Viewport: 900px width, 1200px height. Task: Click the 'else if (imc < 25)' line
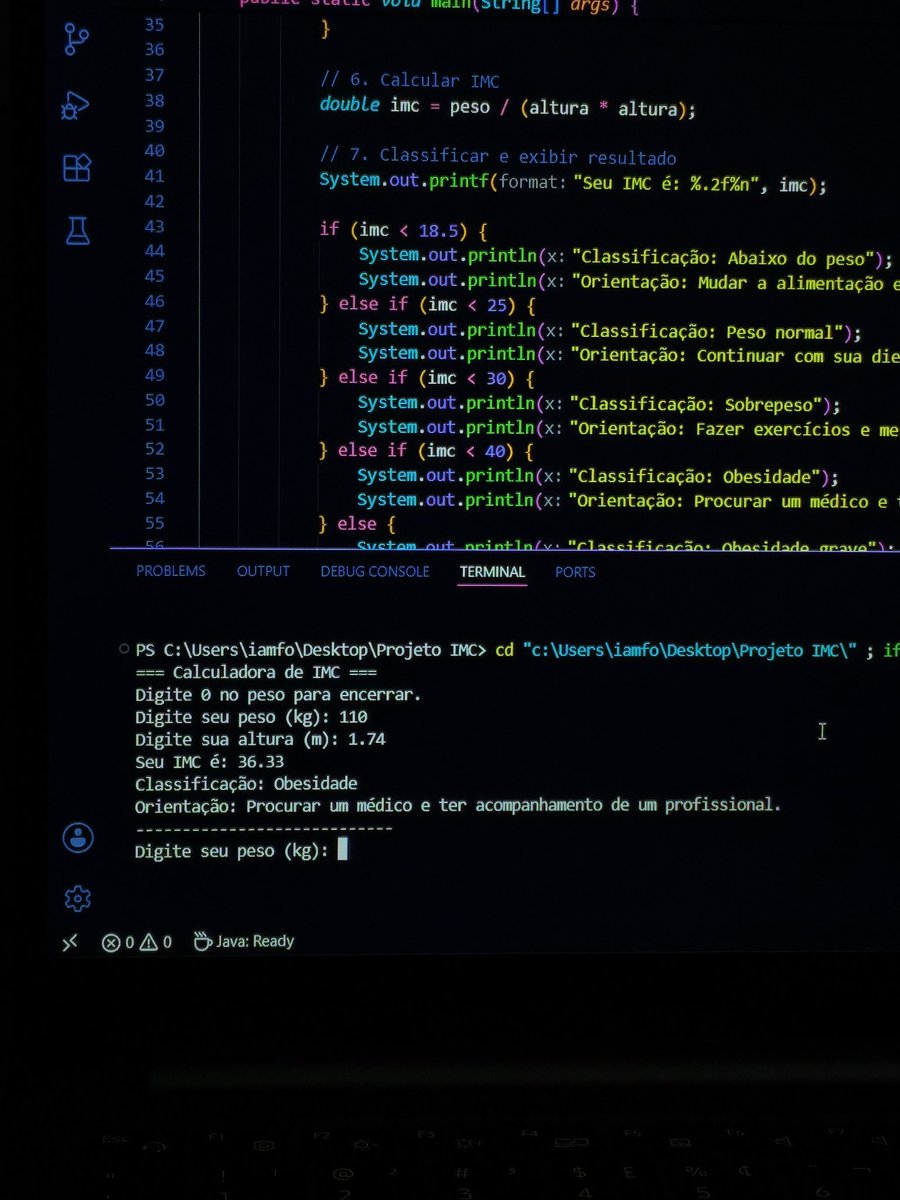pos(428,305)
